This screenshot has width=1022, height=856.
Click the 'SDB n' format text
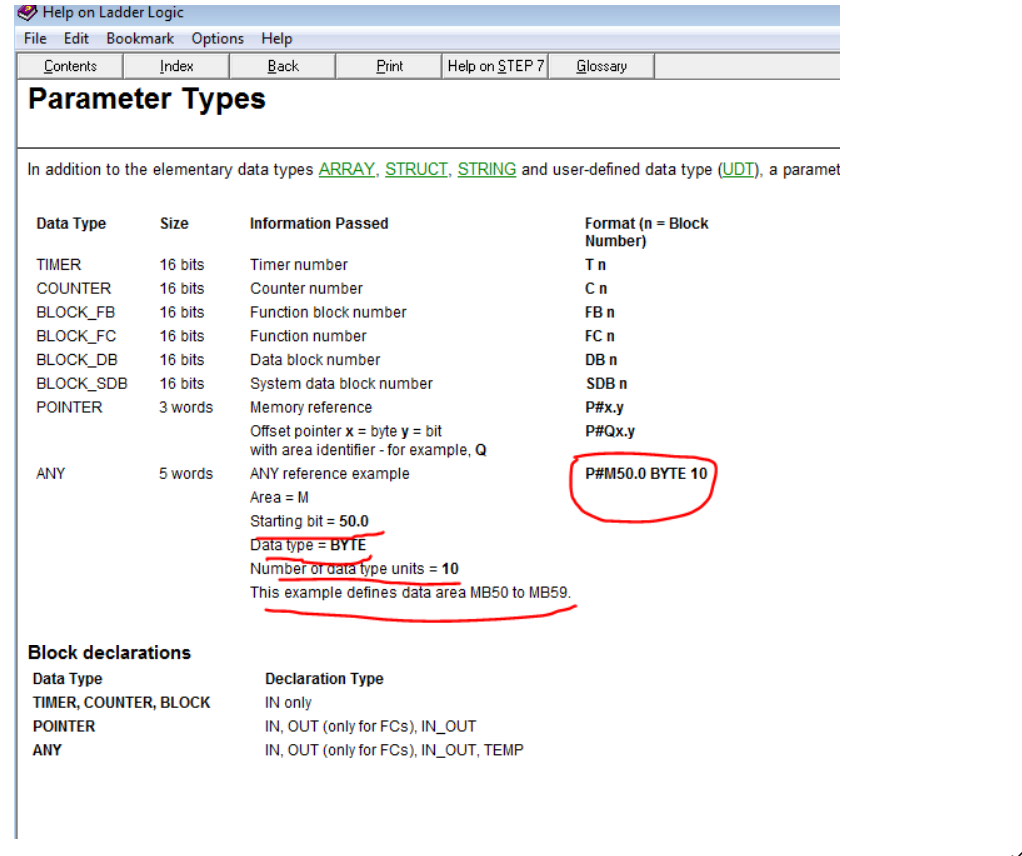tap(606, 383)
